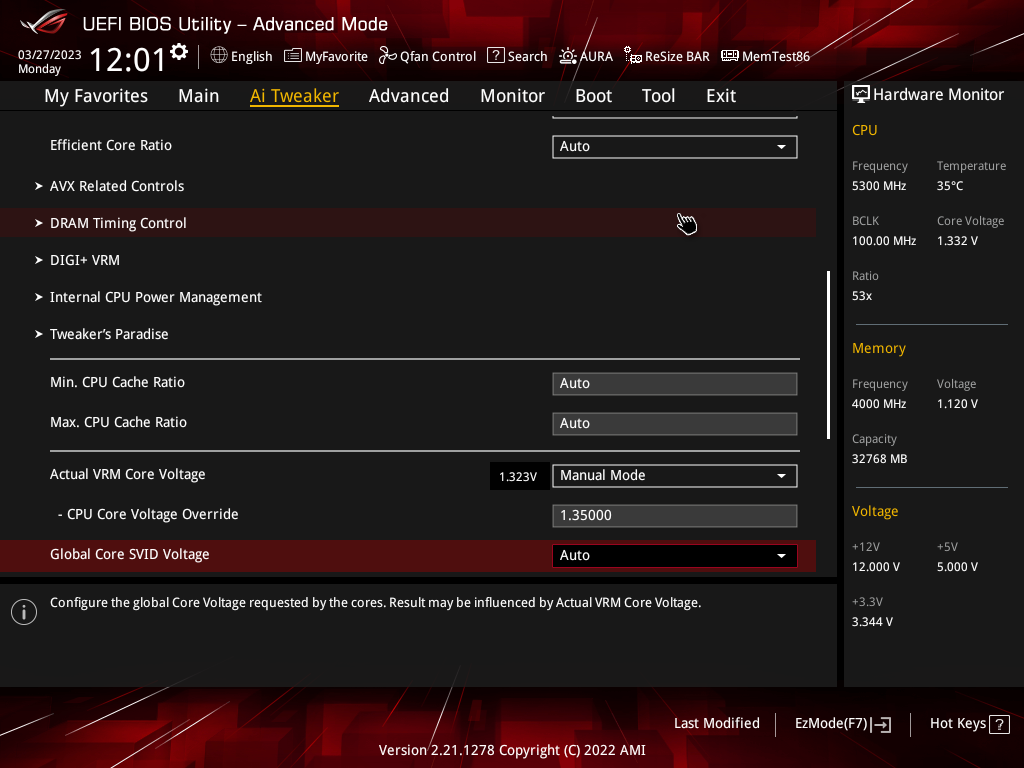The image size is (1024, 768).
Task: Click the info icon beside help text
Action: [x=24, y=612]
